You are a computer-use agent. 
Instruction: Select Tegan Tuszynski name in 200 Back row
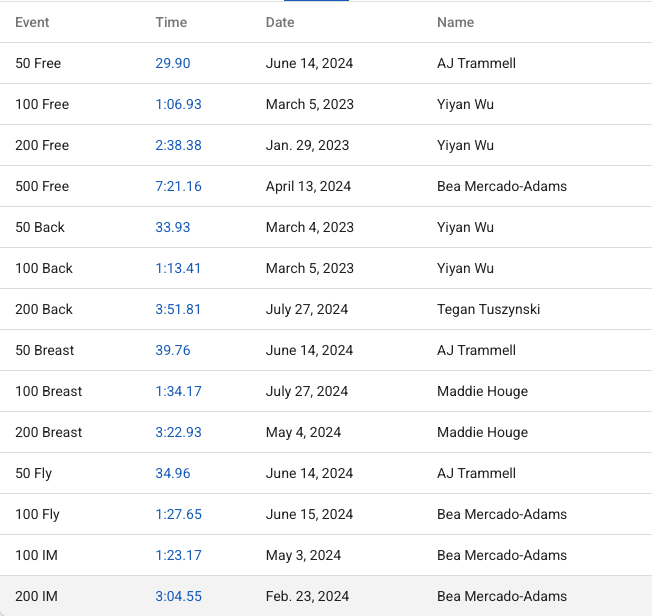tap(488, 309)
